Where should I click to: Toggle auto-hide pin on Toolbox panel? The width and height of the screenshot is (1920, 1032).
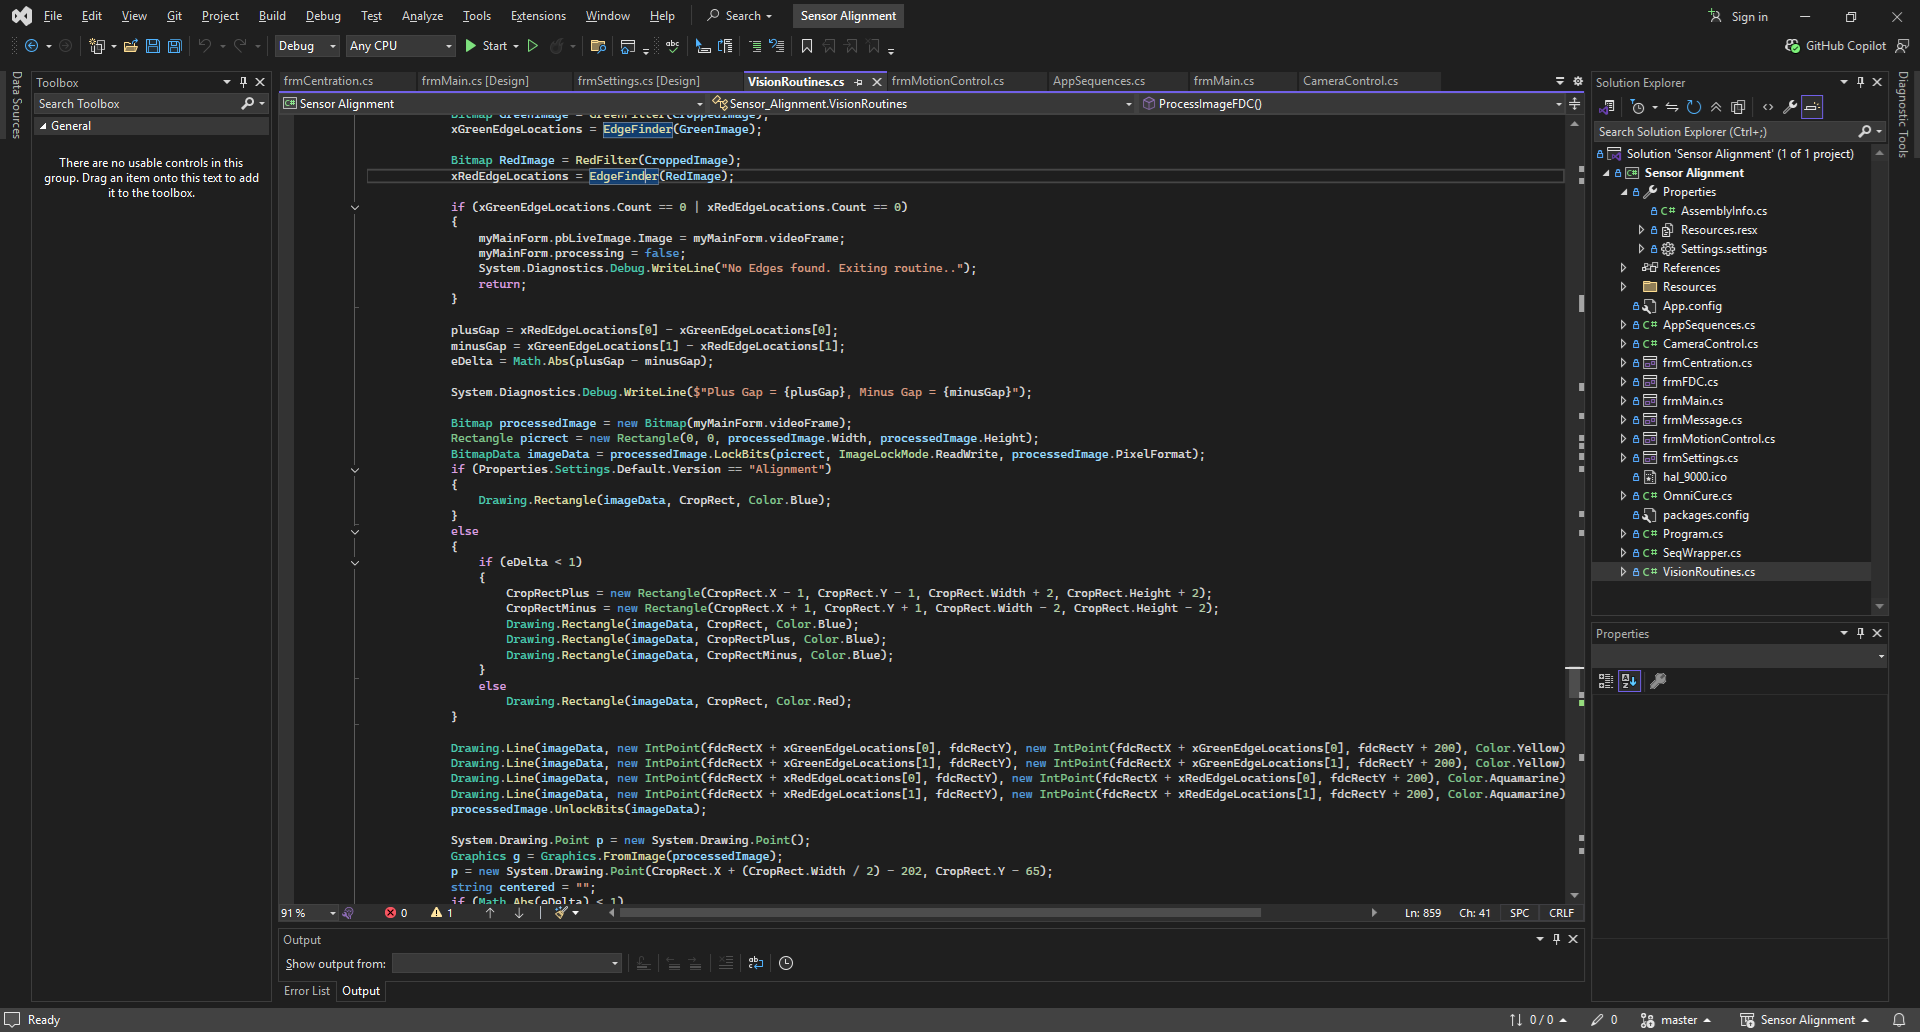point(243,82)
